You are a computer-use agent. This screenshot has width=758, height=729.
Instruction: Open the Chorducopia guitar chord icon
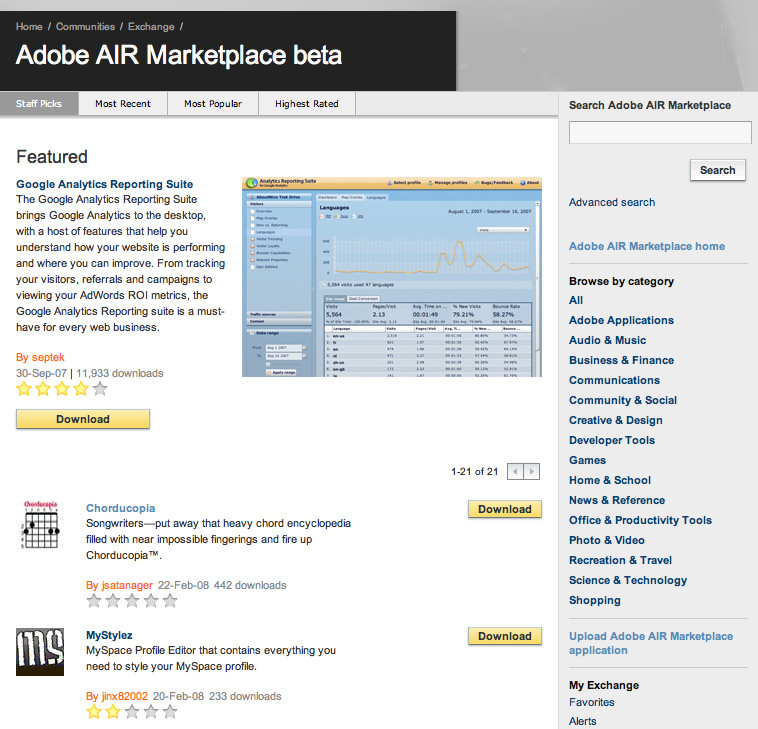tap(41, 525)
